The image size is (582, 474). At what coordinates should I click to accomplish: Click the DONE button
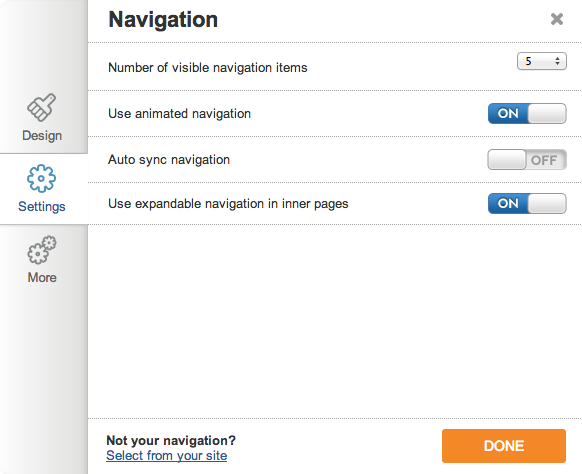pos(504,446)
